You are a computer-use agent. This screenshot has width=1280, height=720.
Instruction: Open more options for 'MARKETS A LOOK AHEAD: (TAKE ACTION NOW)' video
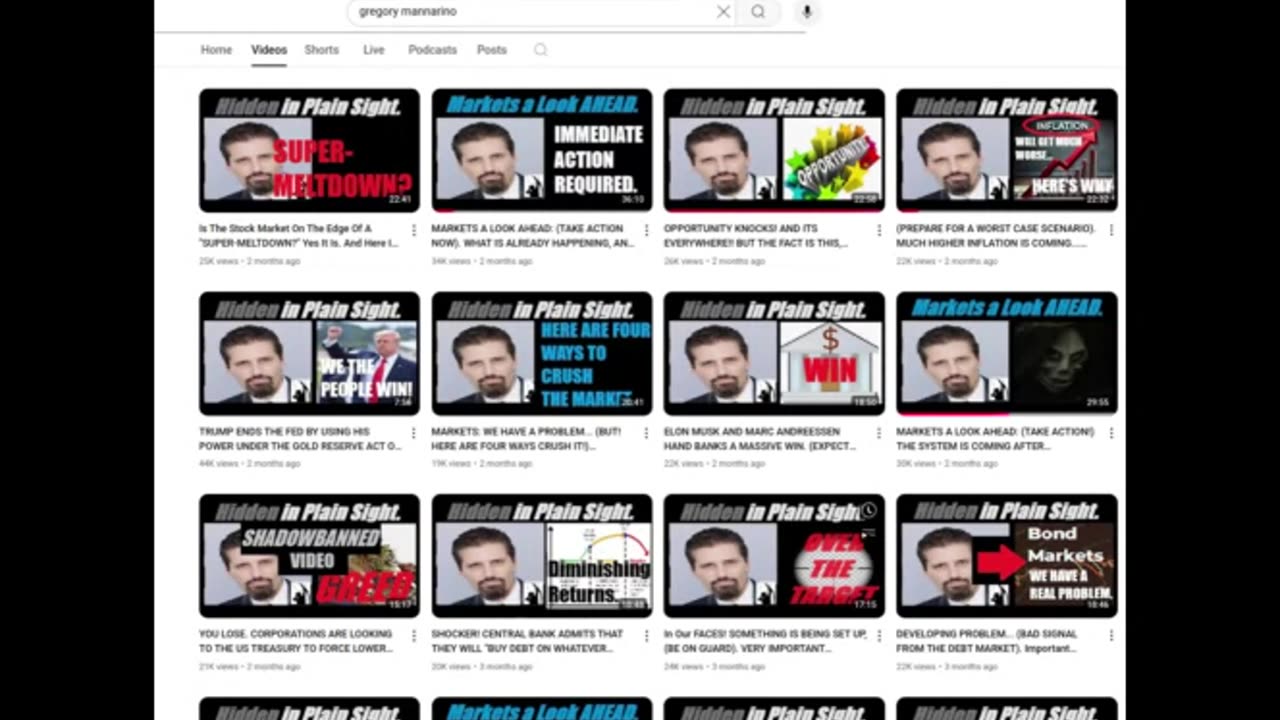click(646, 230)
